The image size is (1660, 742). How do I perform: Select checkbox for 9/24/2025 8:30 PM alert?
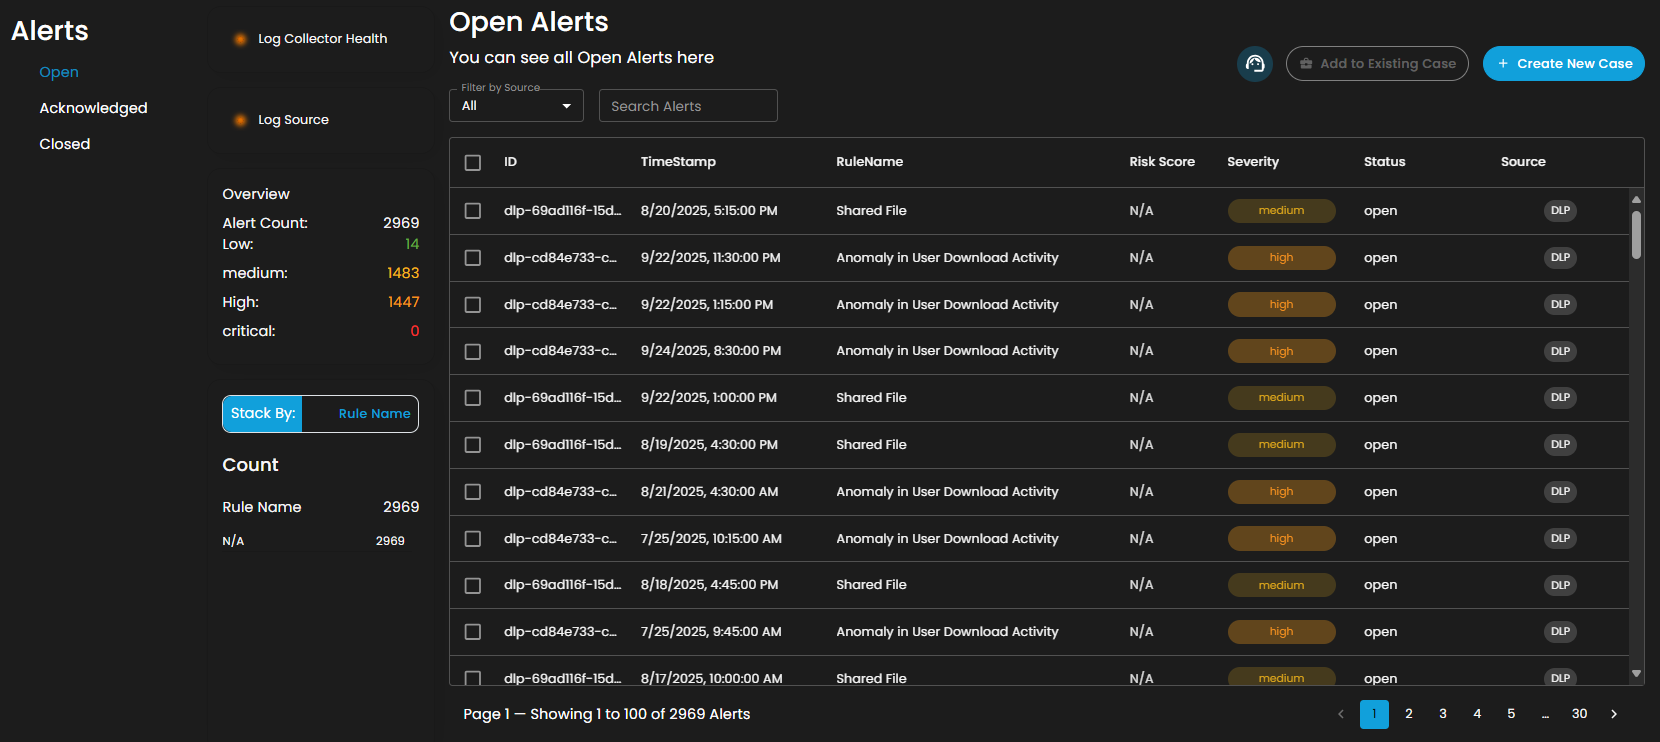473,351
